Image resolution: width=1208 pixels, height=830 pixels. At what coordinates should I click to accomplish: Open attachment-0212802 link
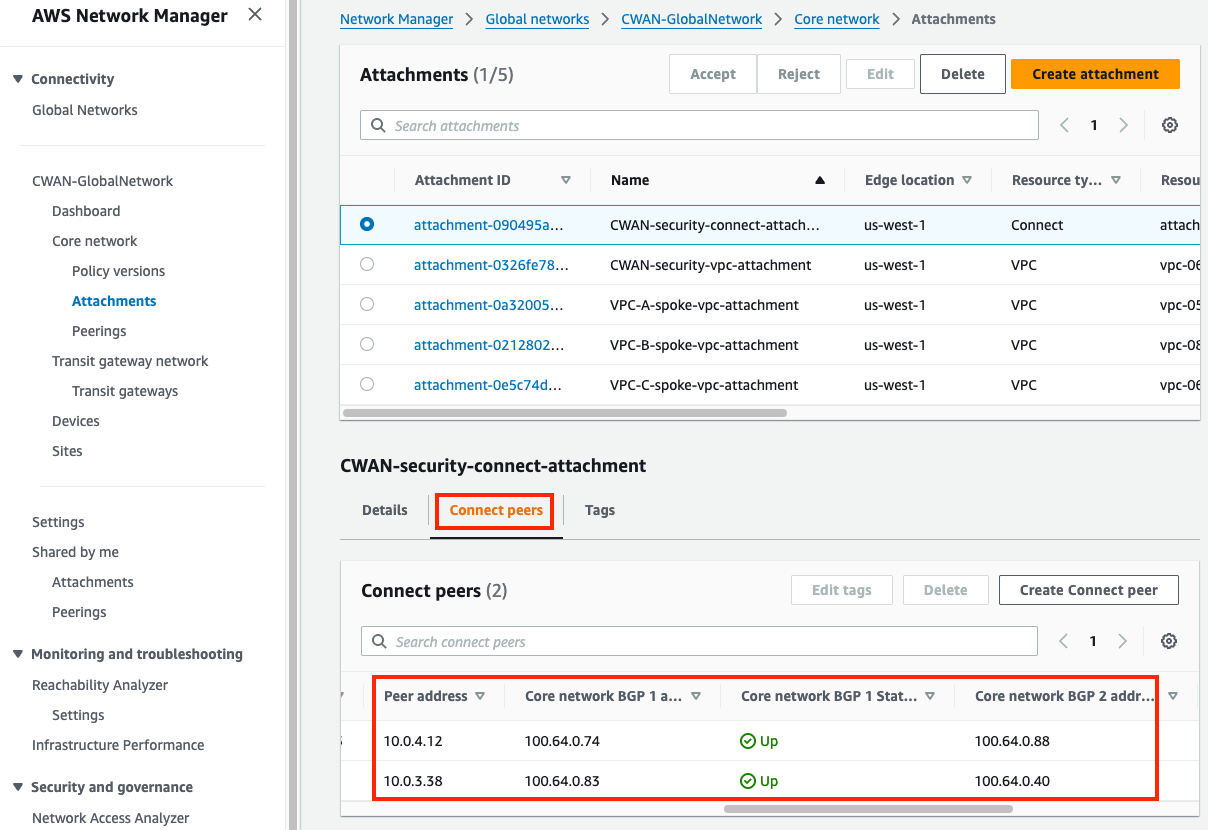(489, 345)
